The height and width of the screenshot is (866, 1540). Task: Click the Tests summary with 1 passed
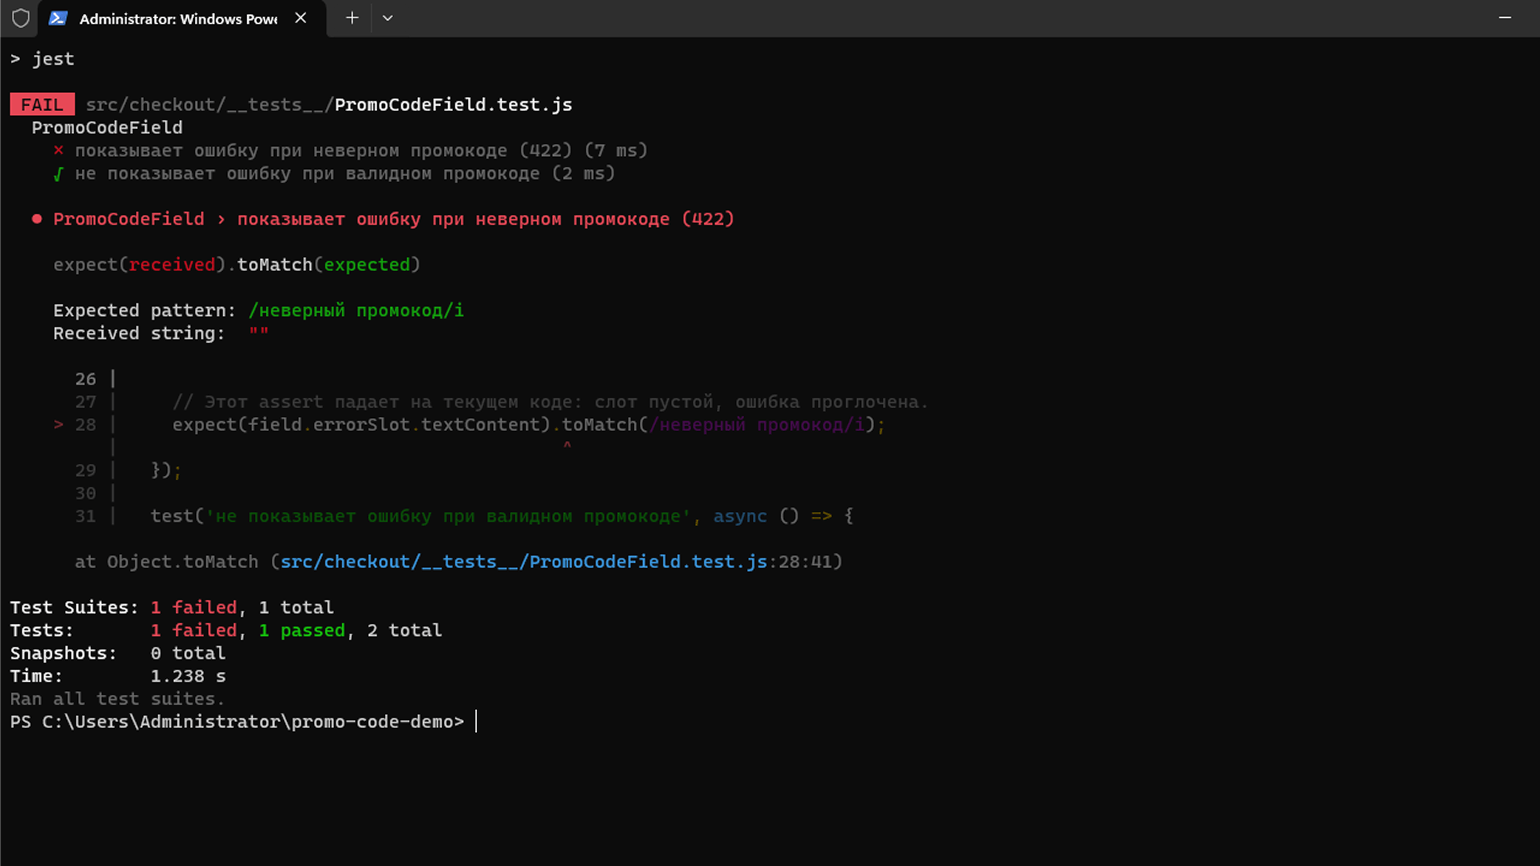(x=226, y=630)
